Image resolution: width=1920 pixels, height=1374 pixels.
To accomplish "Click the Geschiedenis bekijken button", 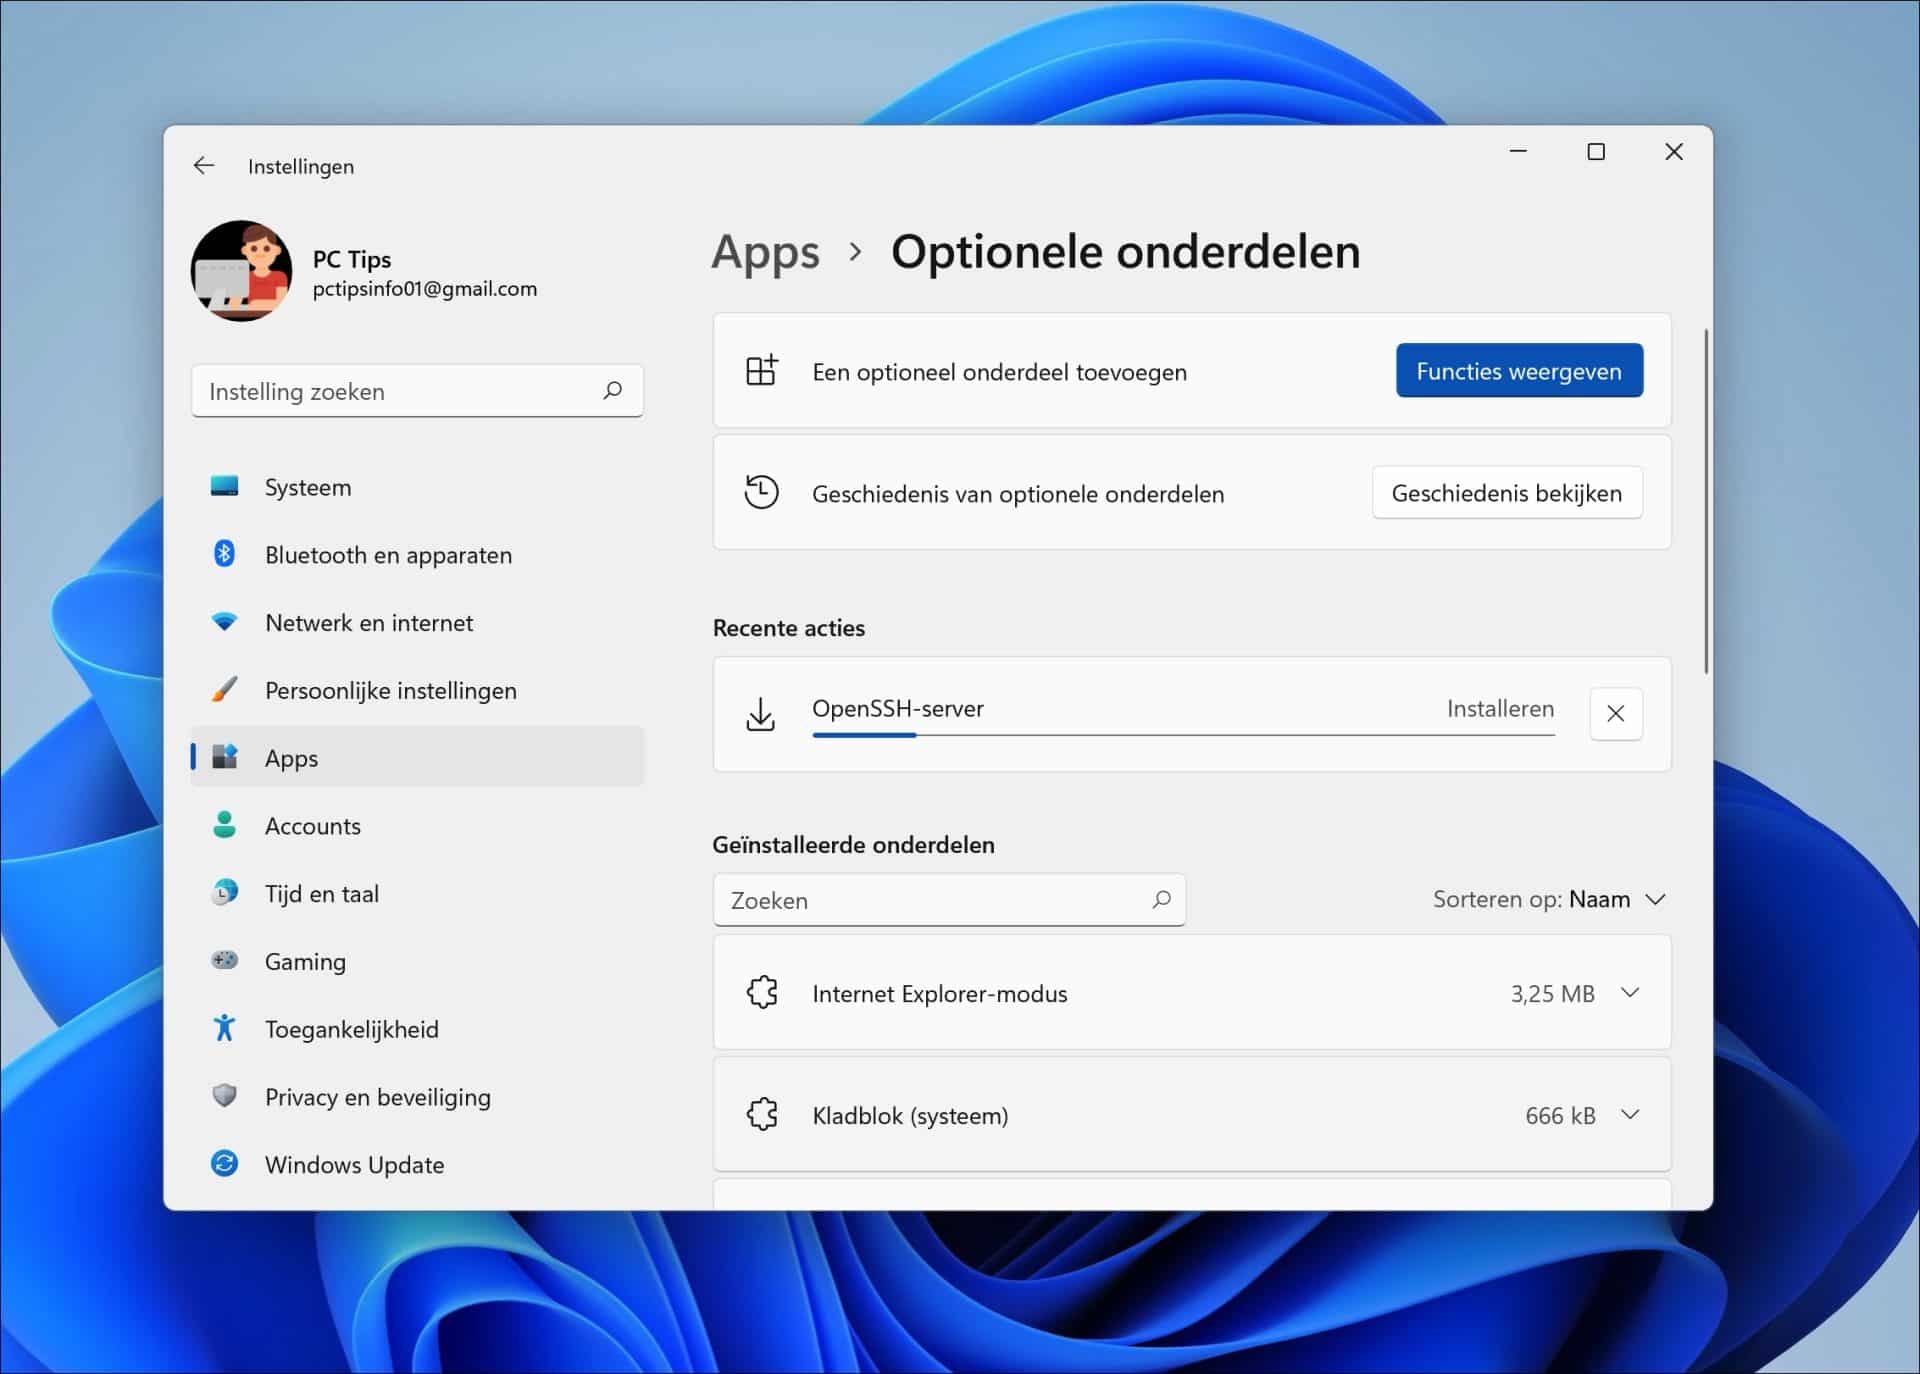I will (x=1507, y=492).
